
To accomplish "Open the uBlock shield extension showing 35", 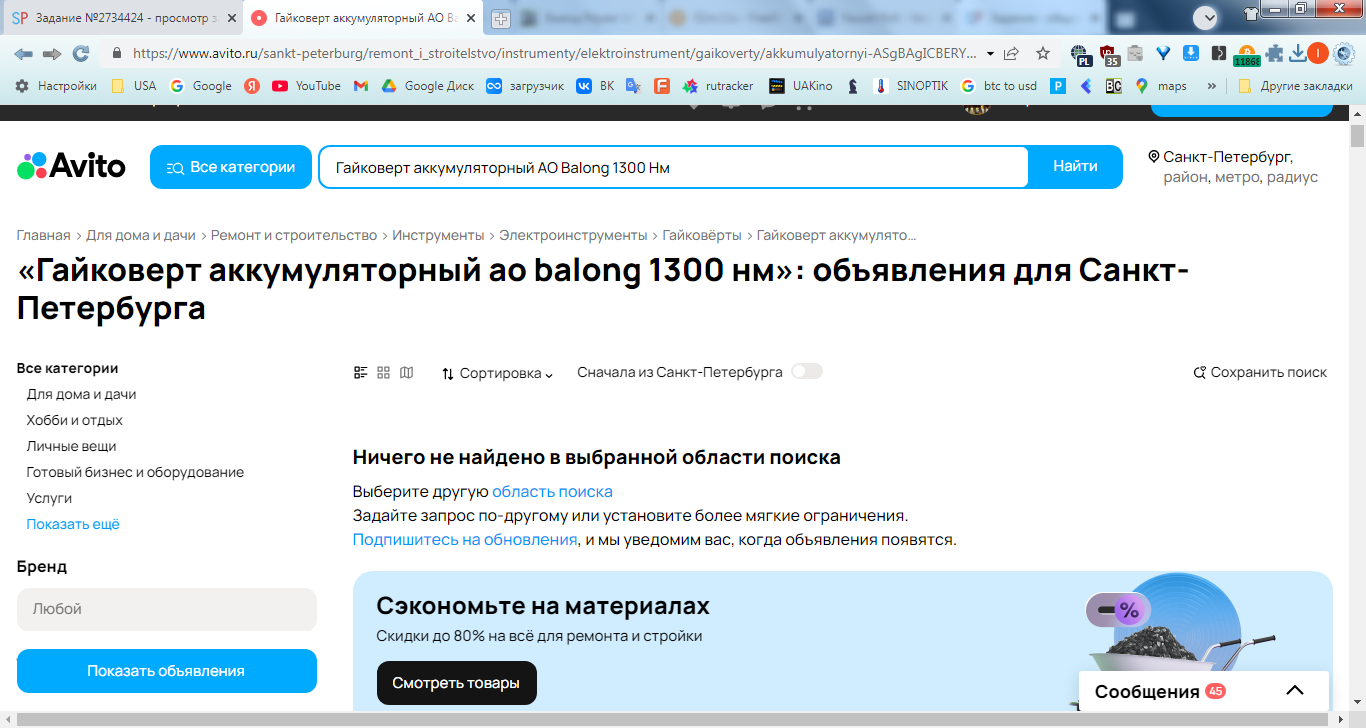I will tap(1110, 55).
